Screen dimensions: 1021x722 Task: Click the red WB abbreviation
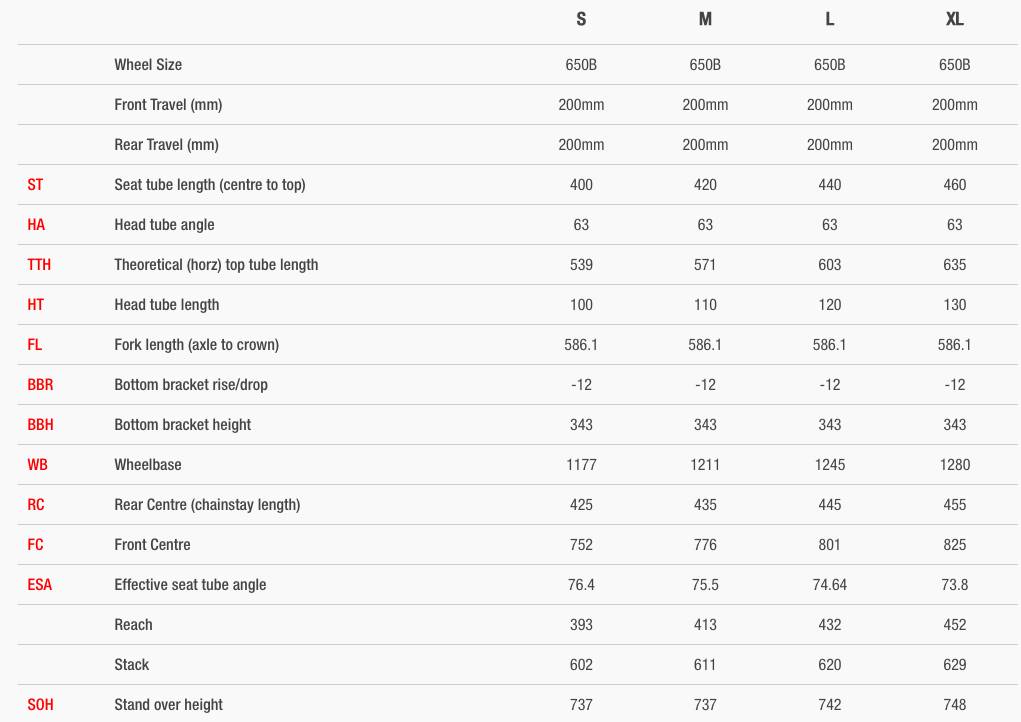pos(37,465)
